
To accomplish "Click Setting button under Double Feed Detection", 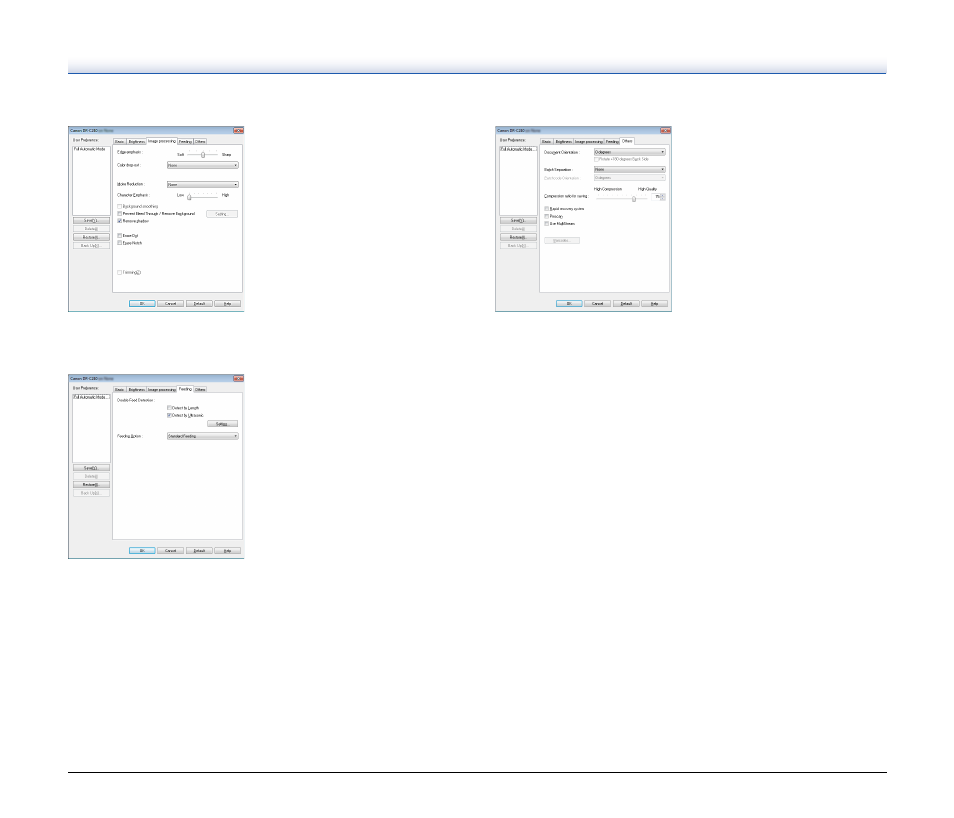I will click(x=224, y=424).
